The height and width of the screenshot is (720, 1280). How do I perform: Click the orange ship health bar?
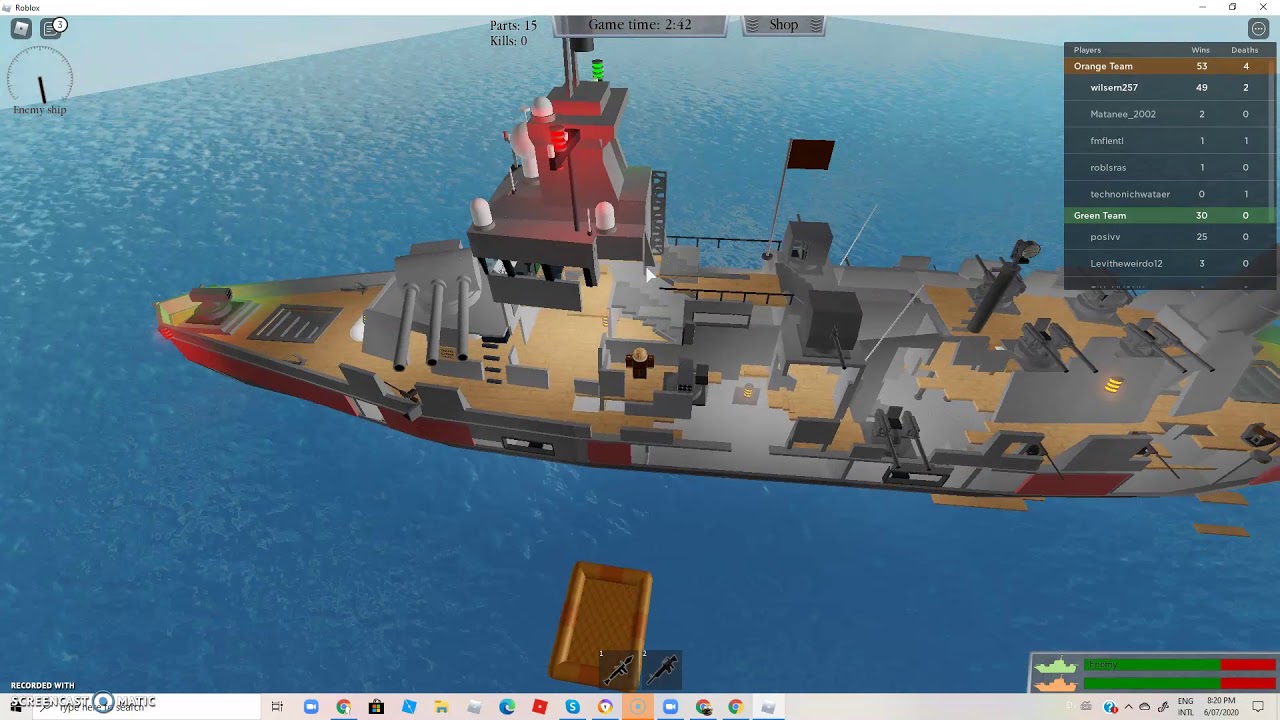pos(1179,684)
